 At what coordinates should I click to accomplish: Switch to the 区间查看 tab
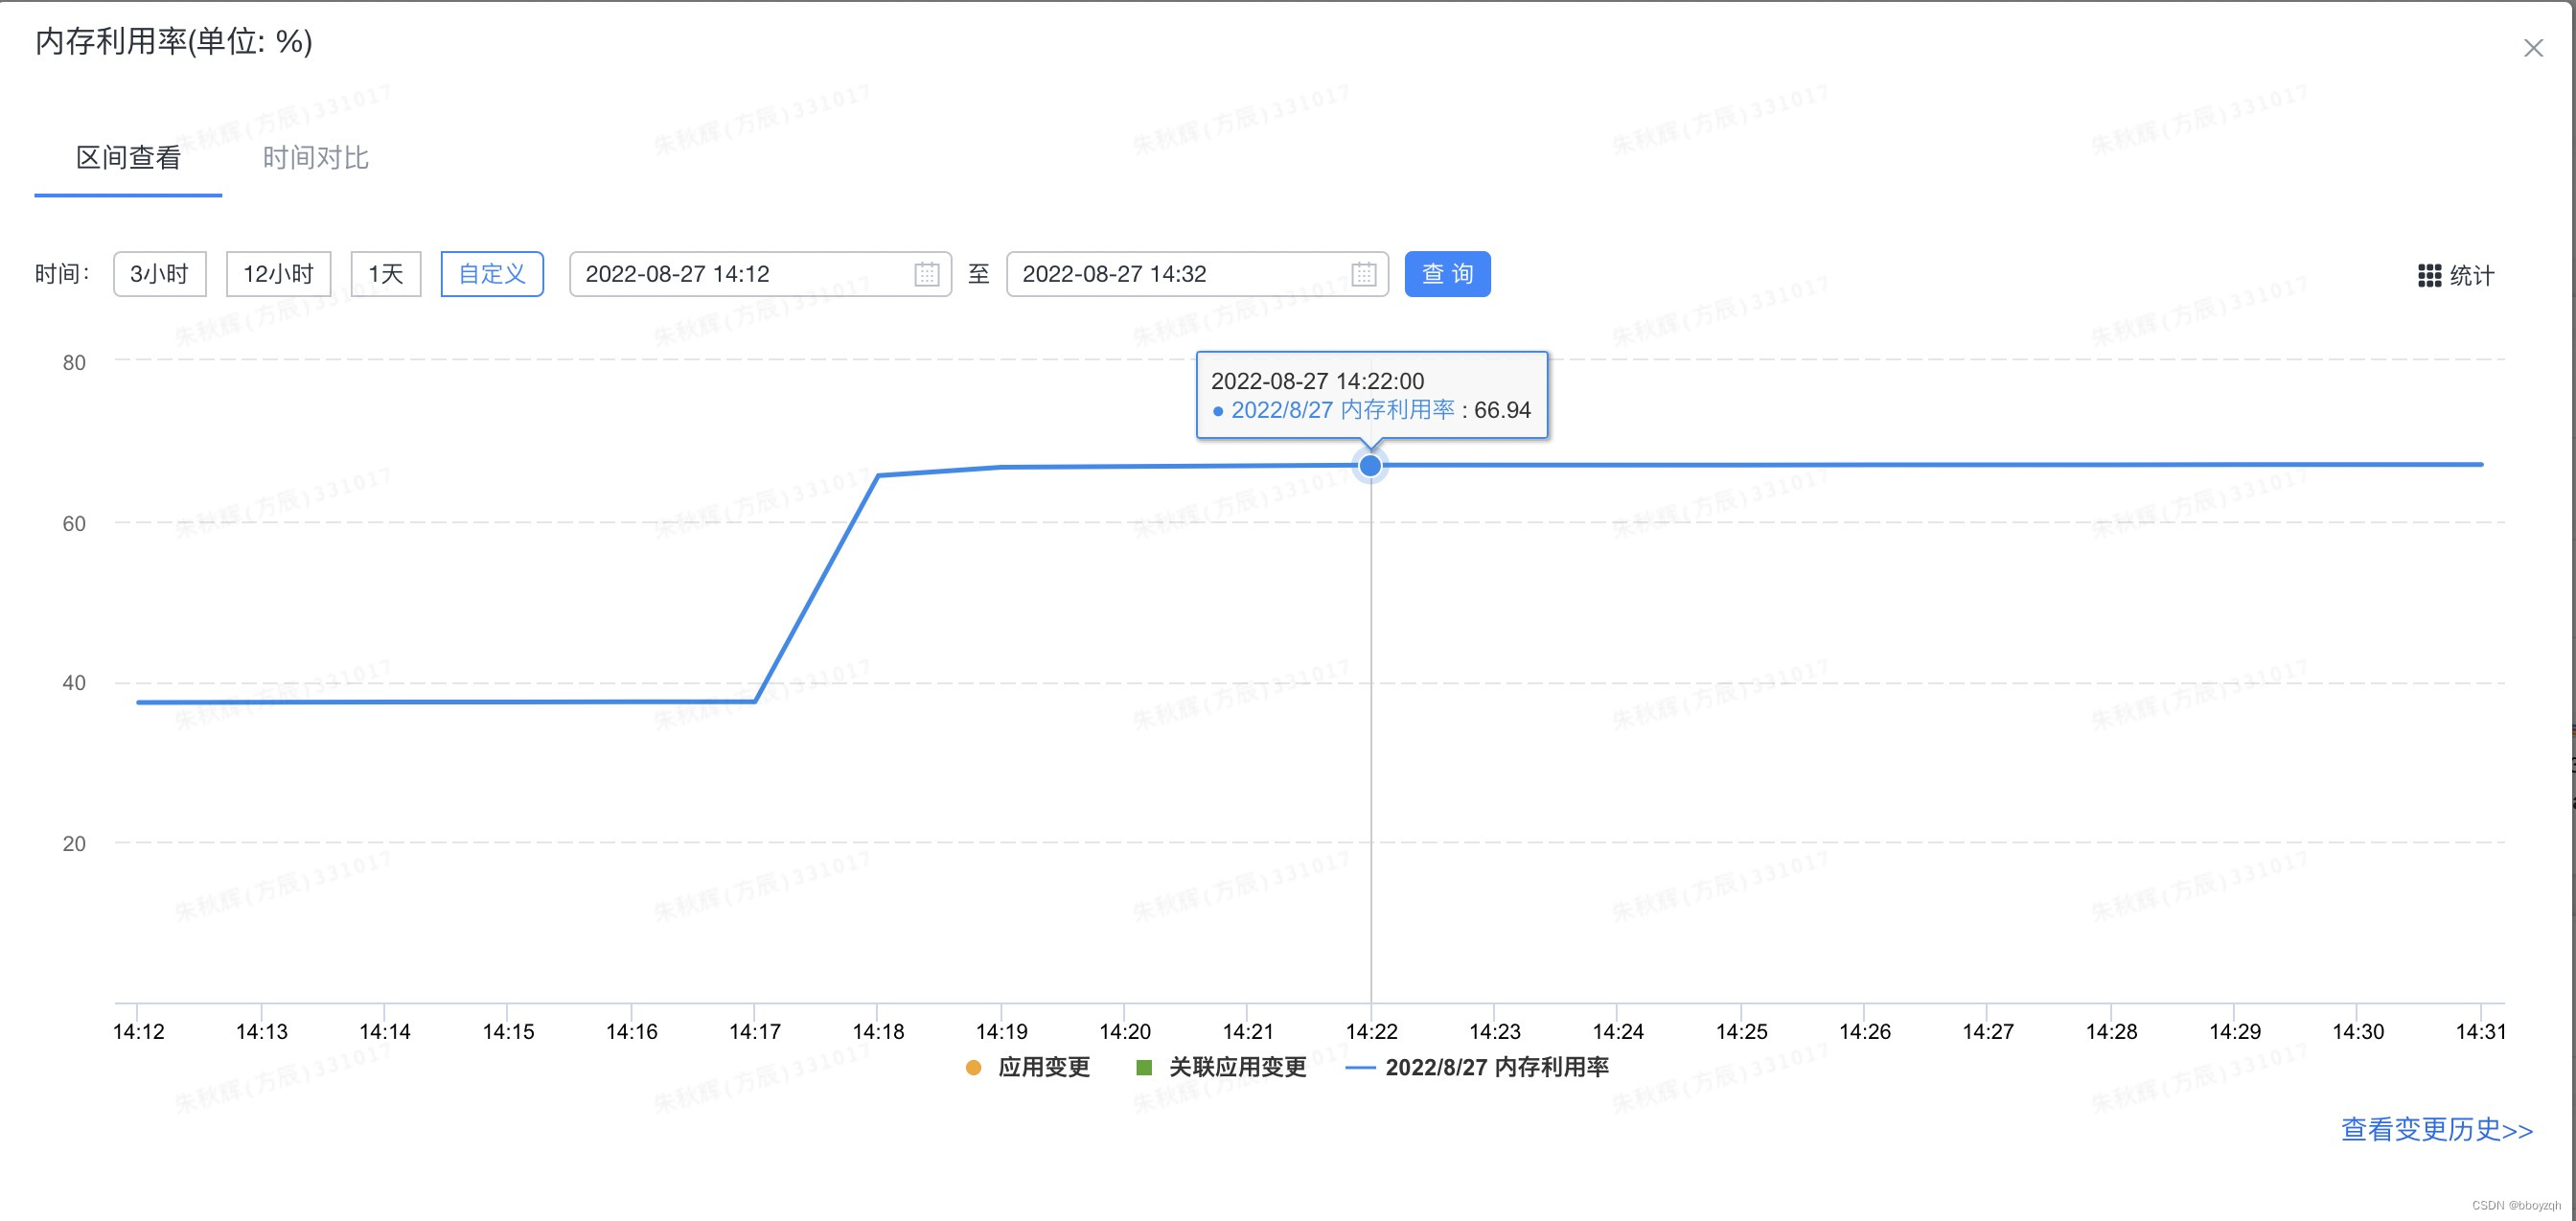(128, 158)
